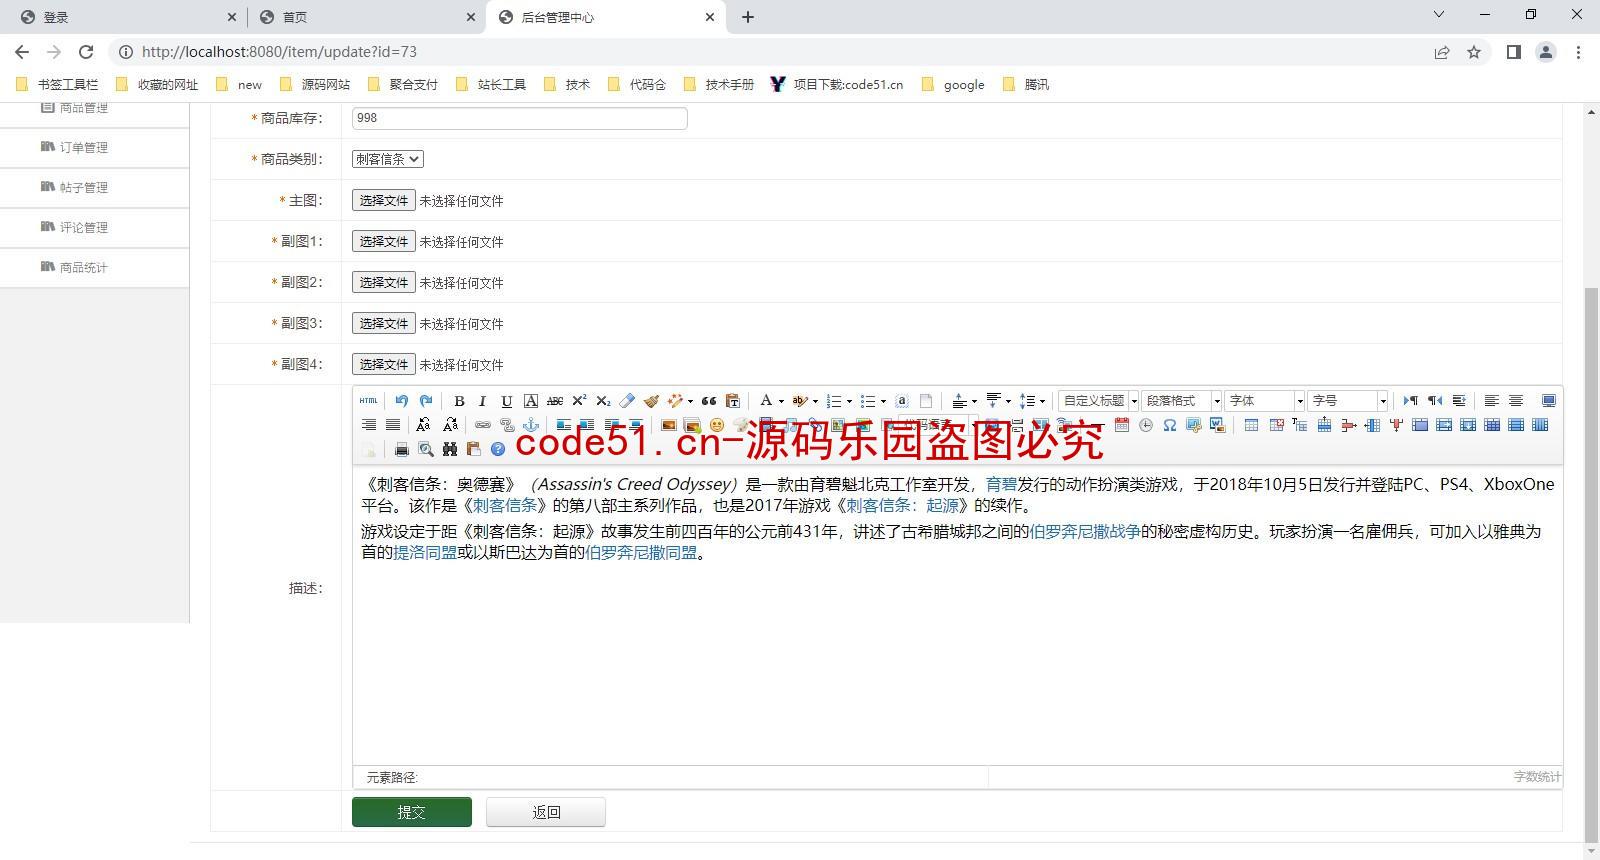Insert a table

(x=1251, y=425)
